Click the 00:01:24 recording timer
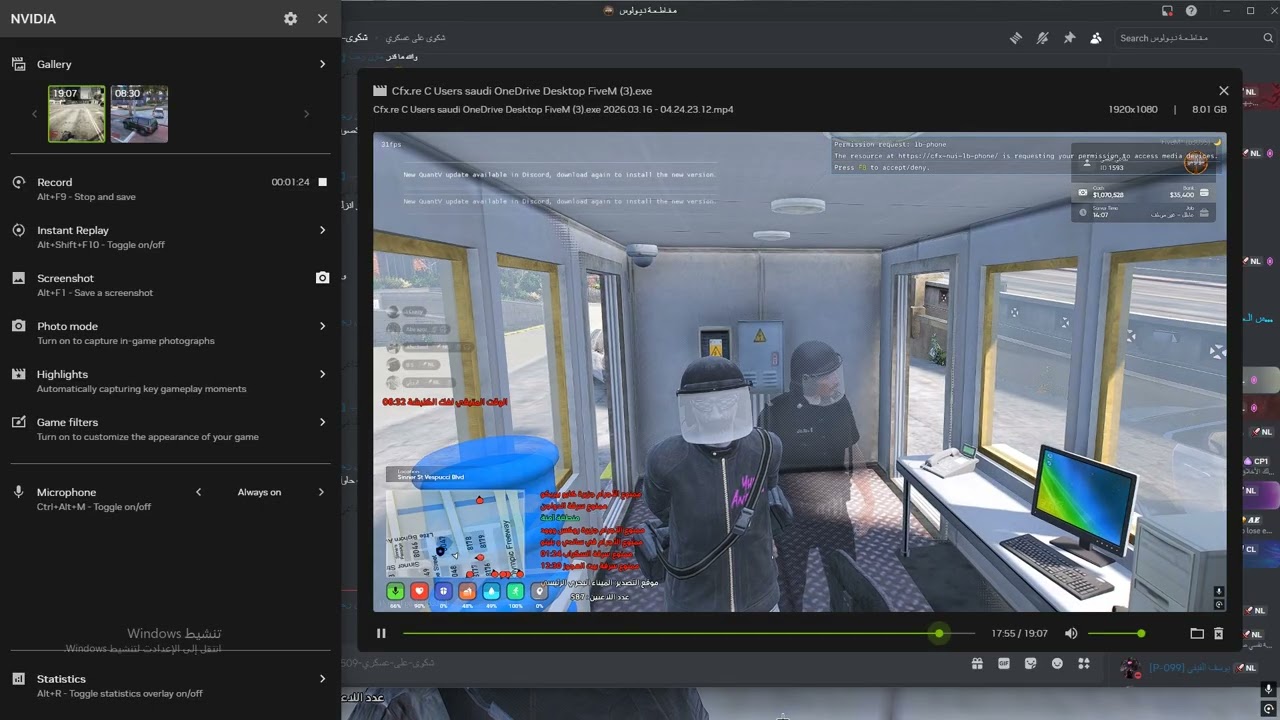The height and width of the screenshot is (720, 1280). tap(290, 182)
